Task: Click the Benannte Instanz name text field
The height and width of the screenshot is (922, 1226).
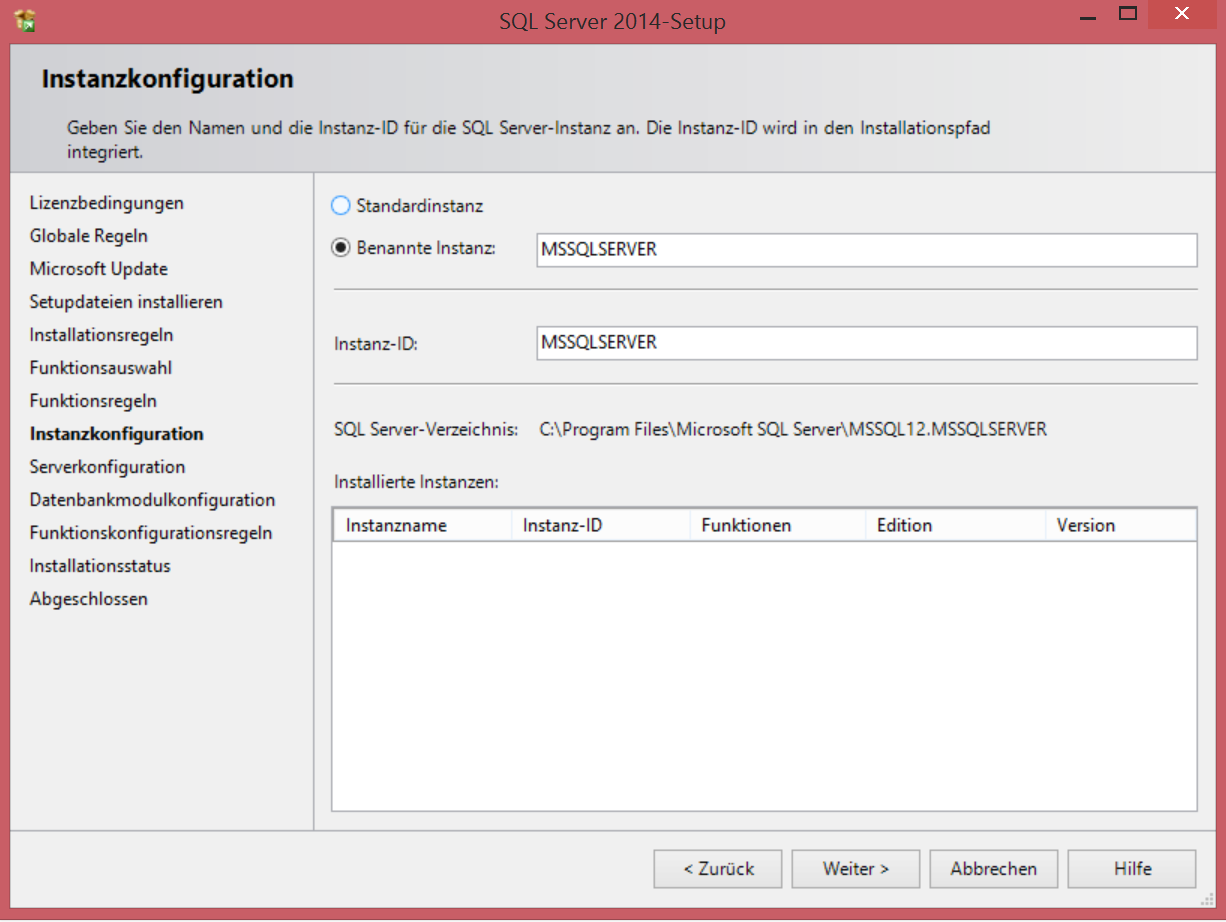Action: (866, 250)
